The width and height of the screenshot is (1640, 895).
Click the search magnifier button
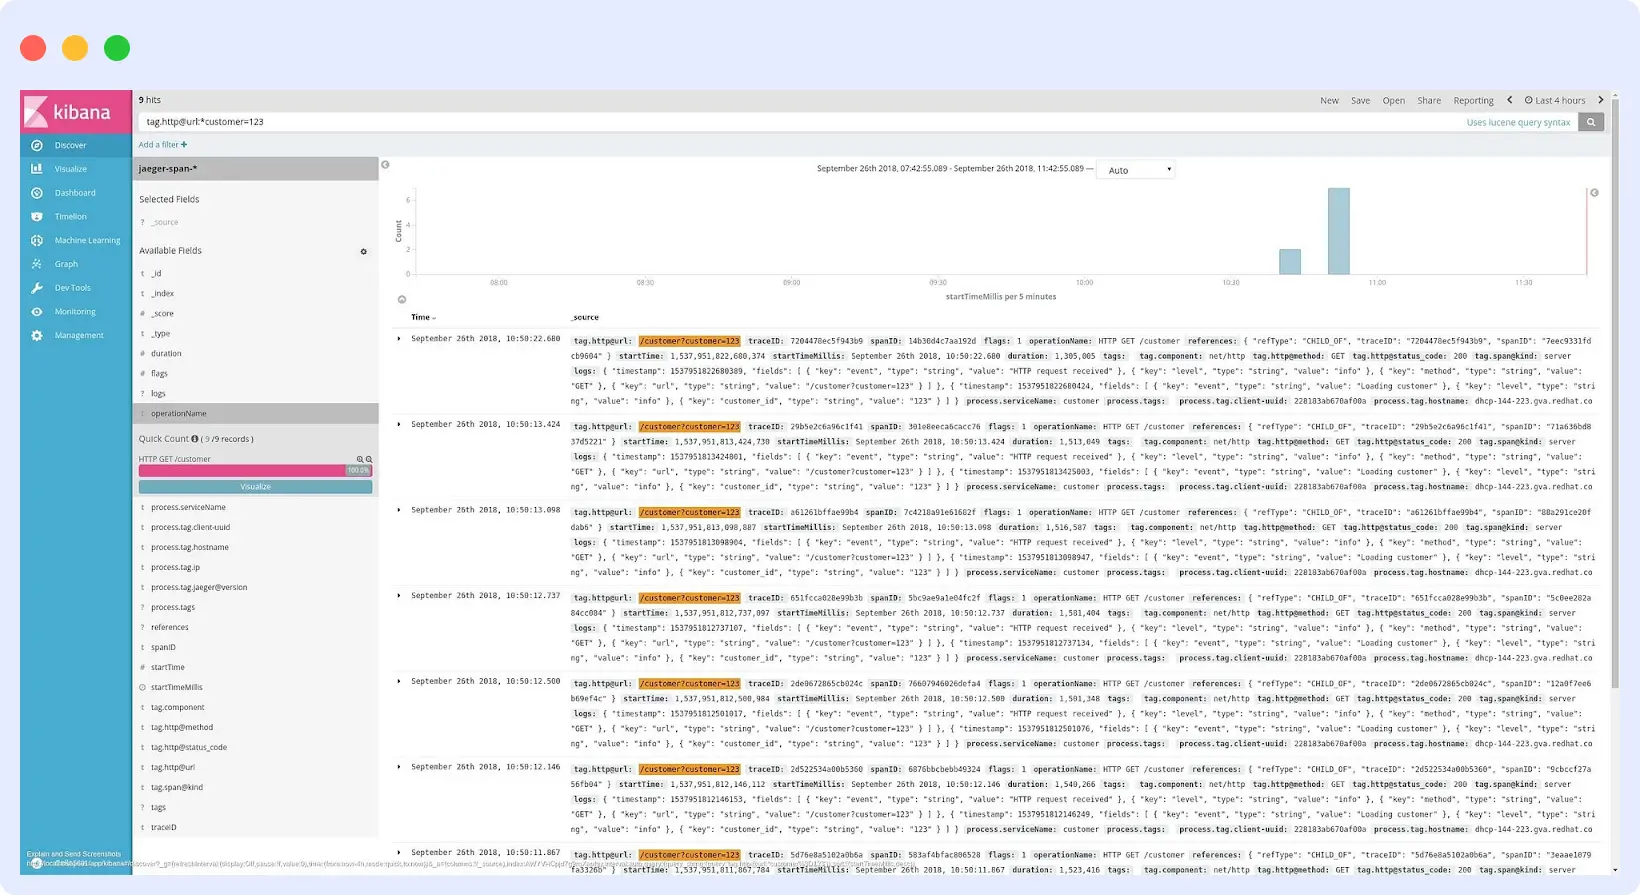point(1591,122)
